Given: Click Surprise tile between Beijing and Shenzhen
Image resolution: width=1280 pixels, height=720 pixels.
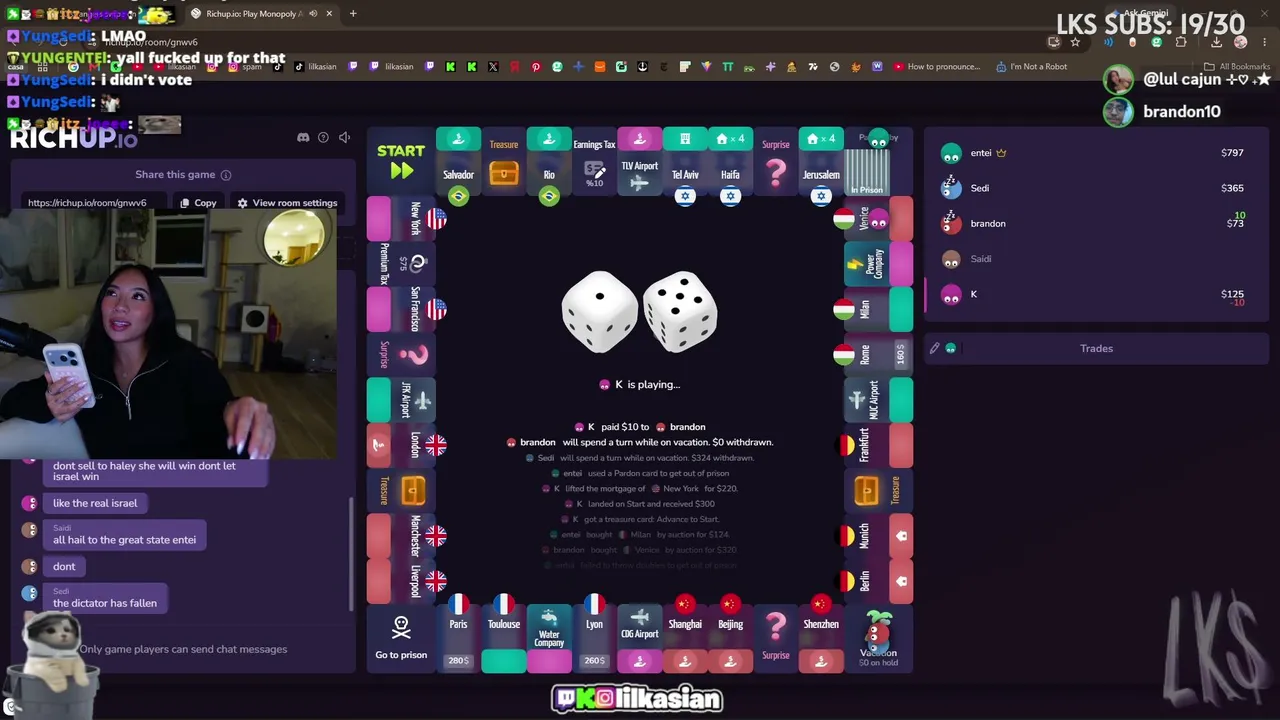Looking at the screenshot, I should [x=776, y=638].
